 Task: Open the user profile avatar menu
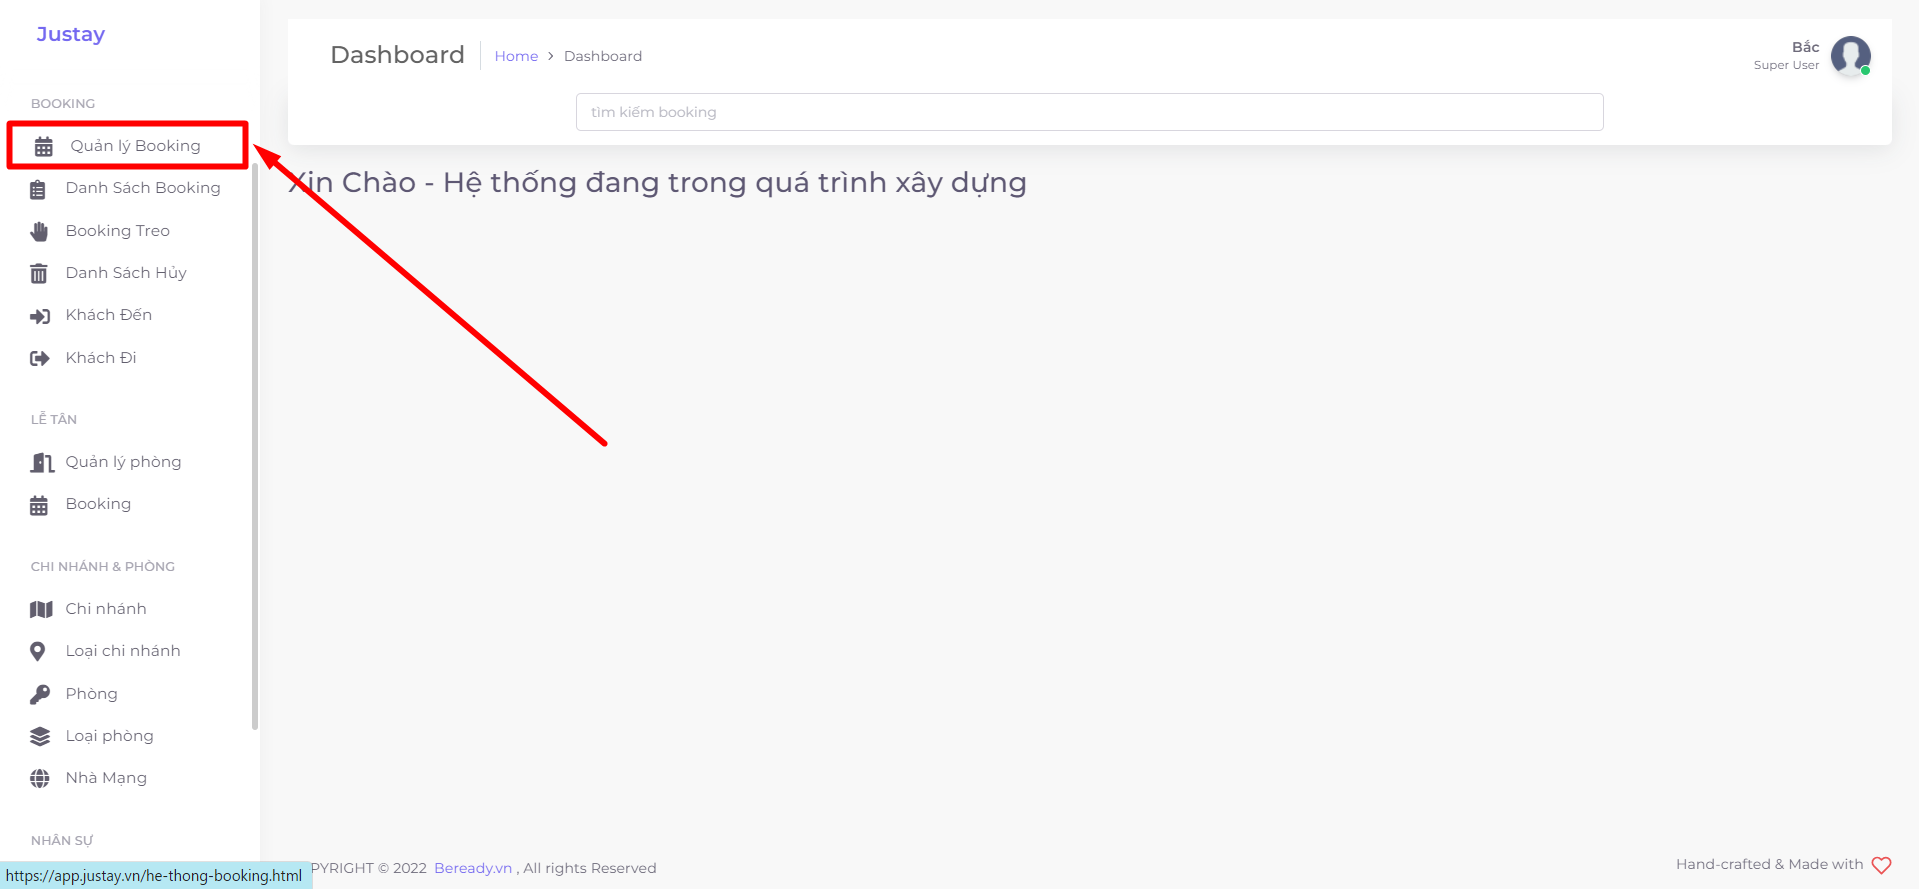(x=1850, y=56)
